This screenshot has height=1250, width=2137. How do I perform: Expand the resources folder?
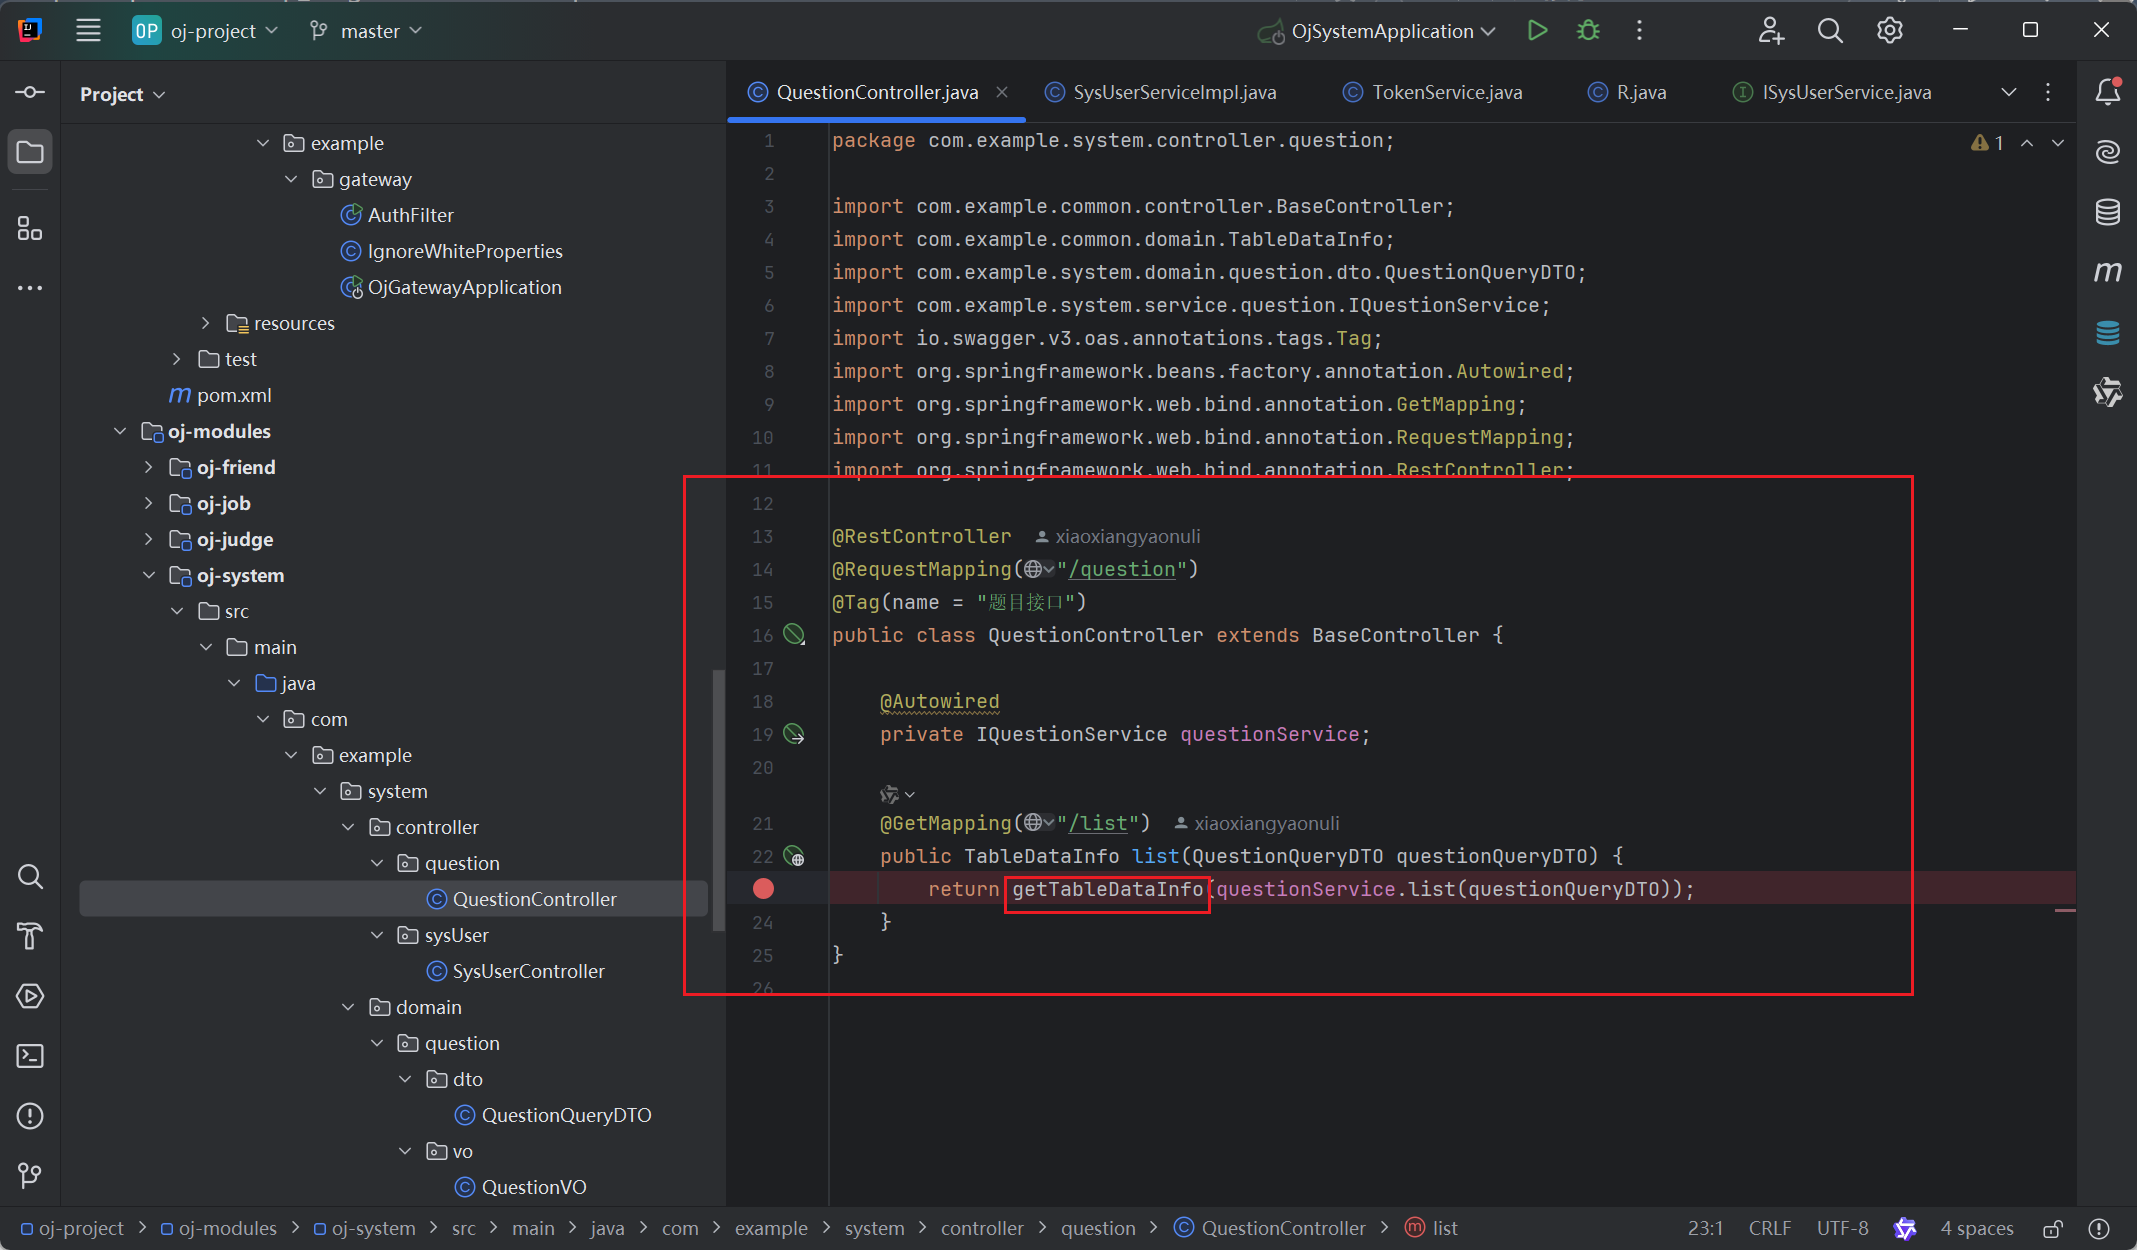(x=205, y=323)
